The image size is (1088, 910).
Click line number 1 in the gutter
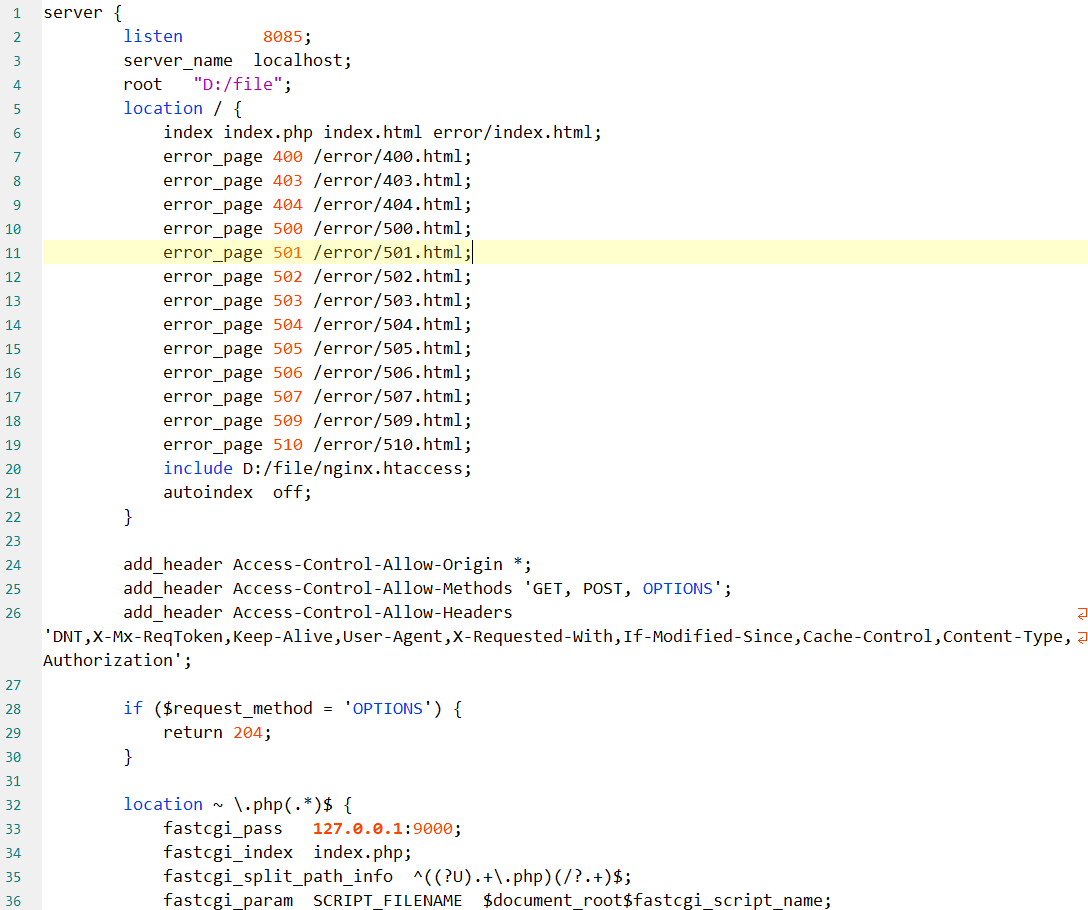(x=17, y=12)
